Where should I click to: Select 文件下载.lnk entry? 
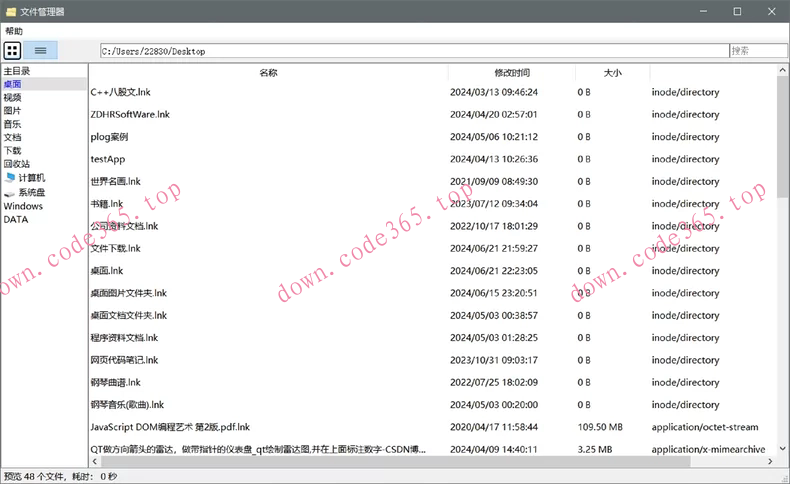point(115,248)
